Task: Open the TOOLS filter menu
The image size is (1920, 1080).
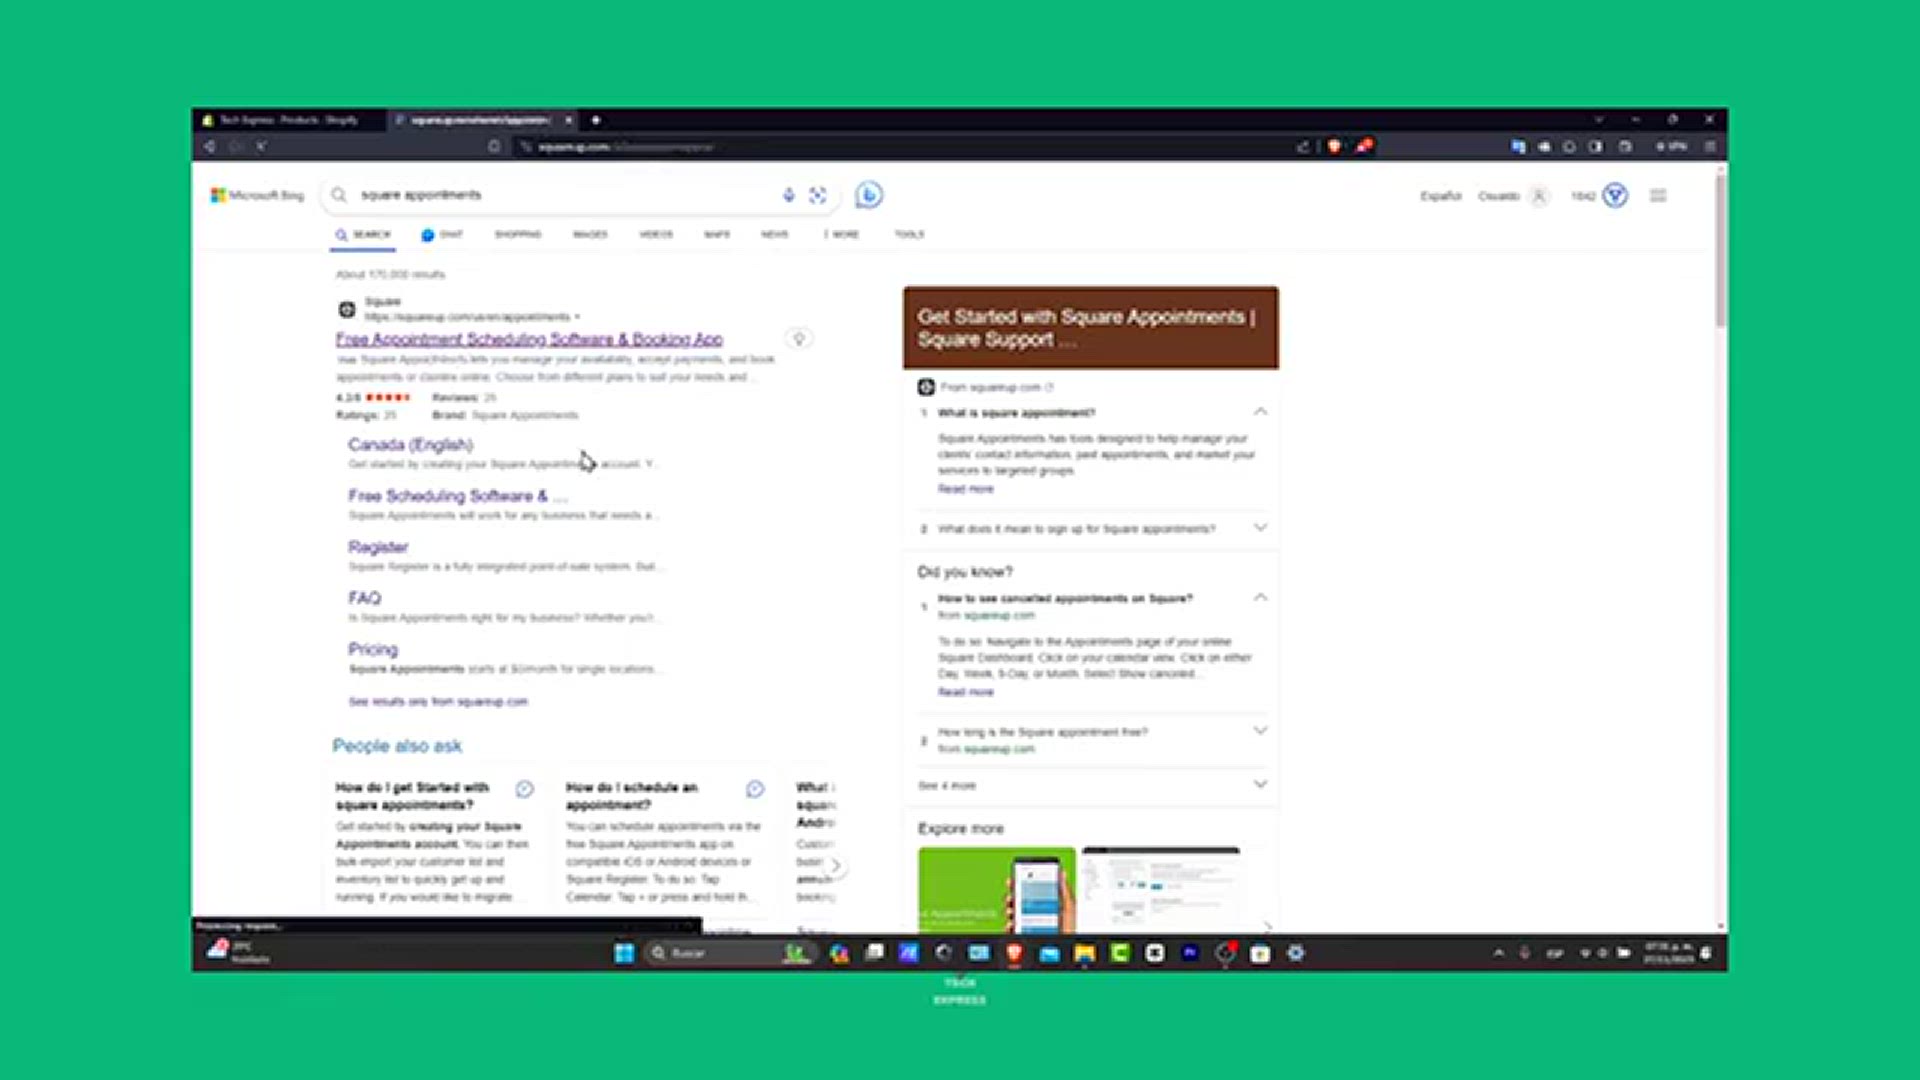Action: (x=909, y=234)
